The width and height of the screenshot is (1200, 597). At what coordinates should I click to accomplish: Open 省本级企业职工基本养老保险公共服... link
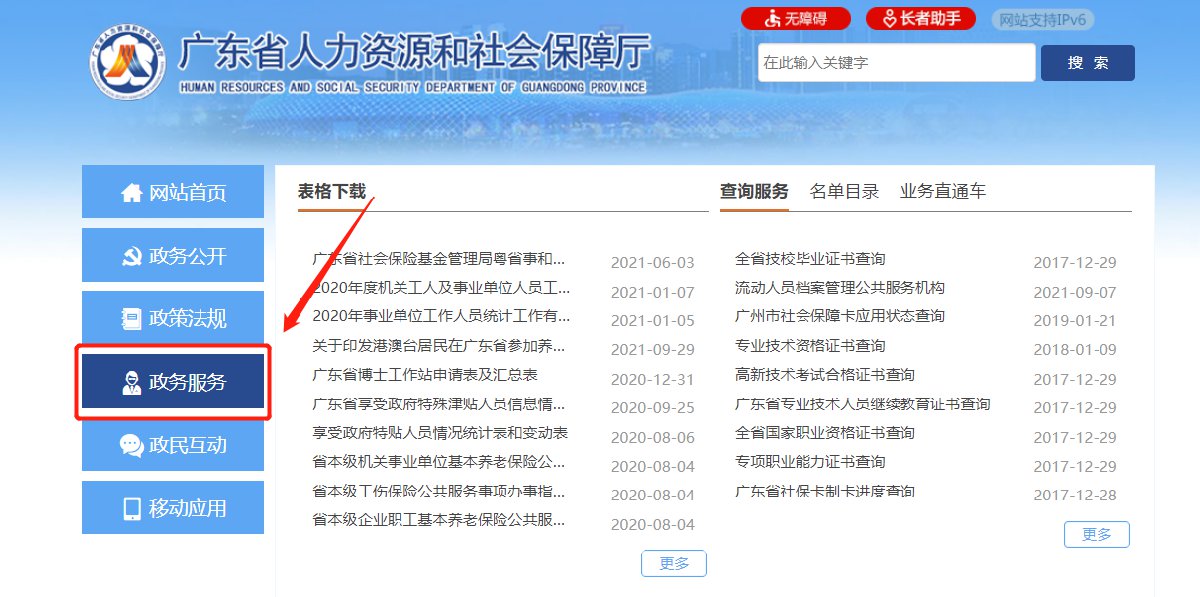click(439, 520)
